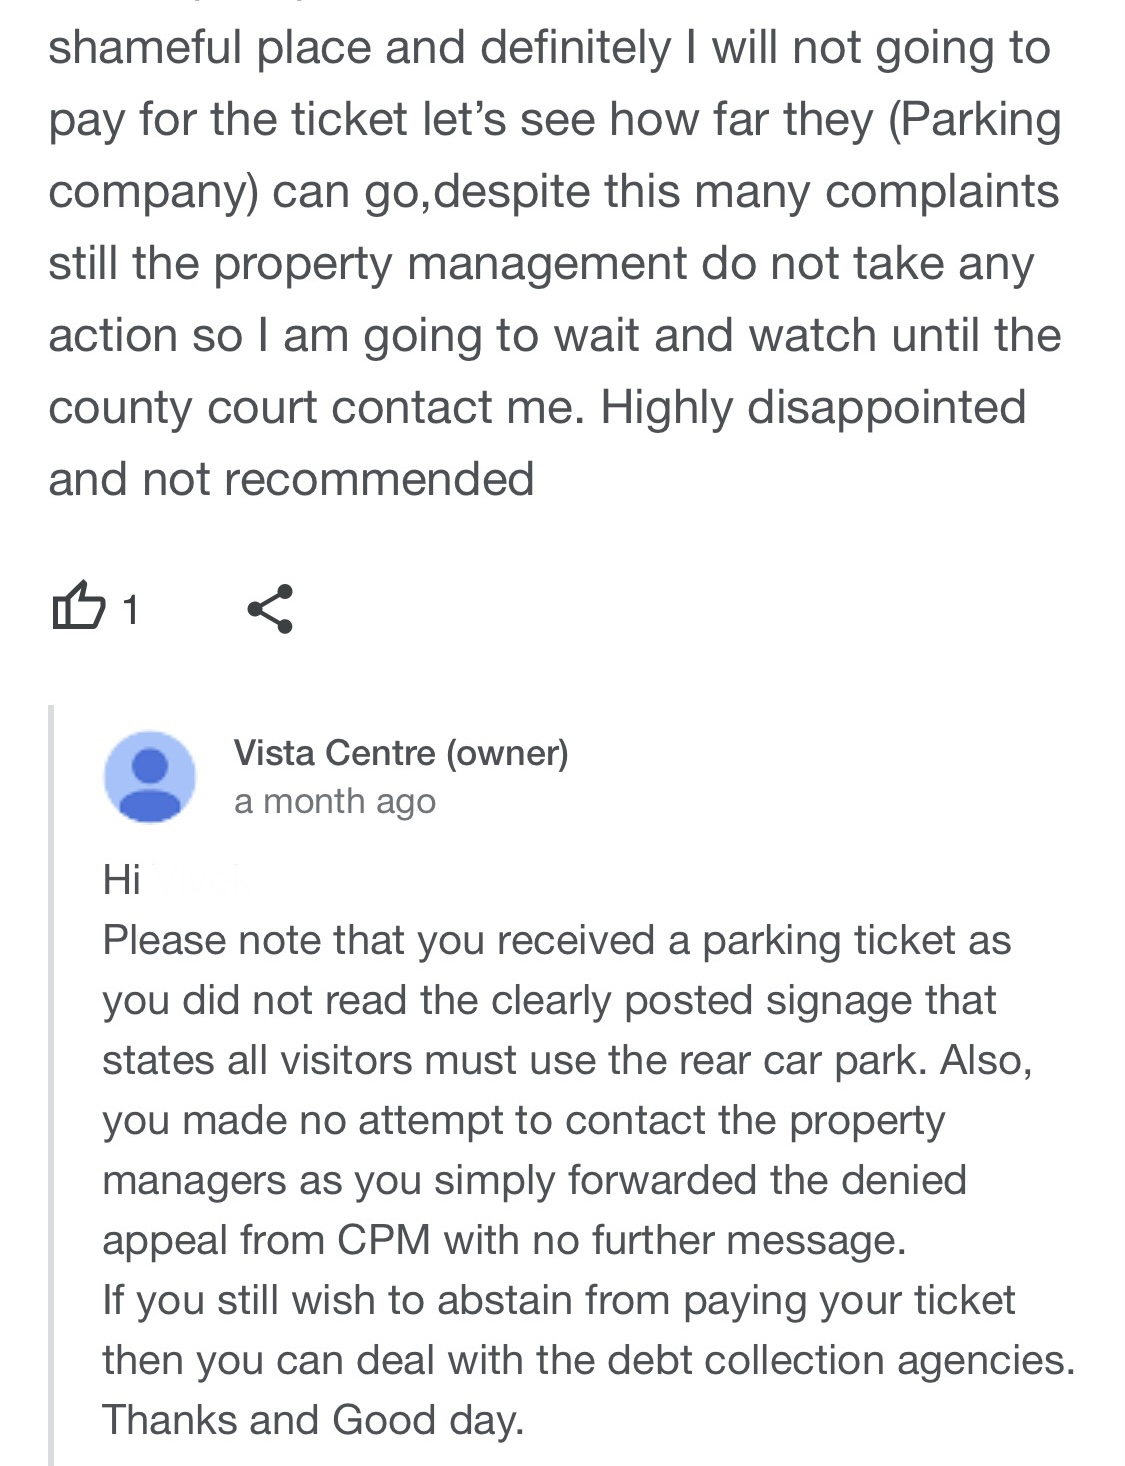Click the 'Hi' greeting in the owner reply
The image size is (1125, 1466).
pos(121,880)
